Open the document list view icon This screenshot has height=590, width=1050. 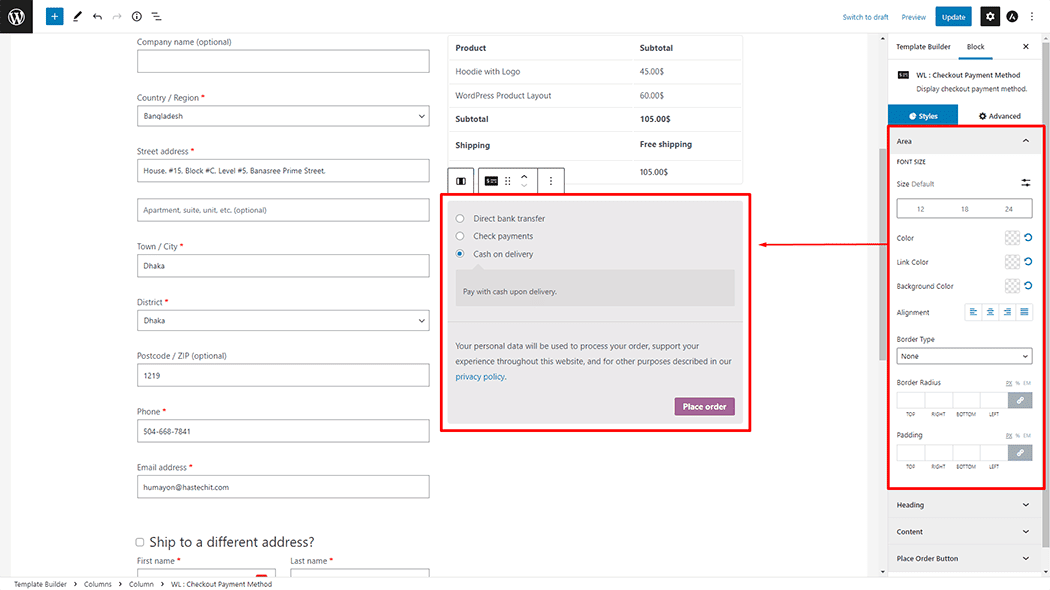[x=157, y=17]
